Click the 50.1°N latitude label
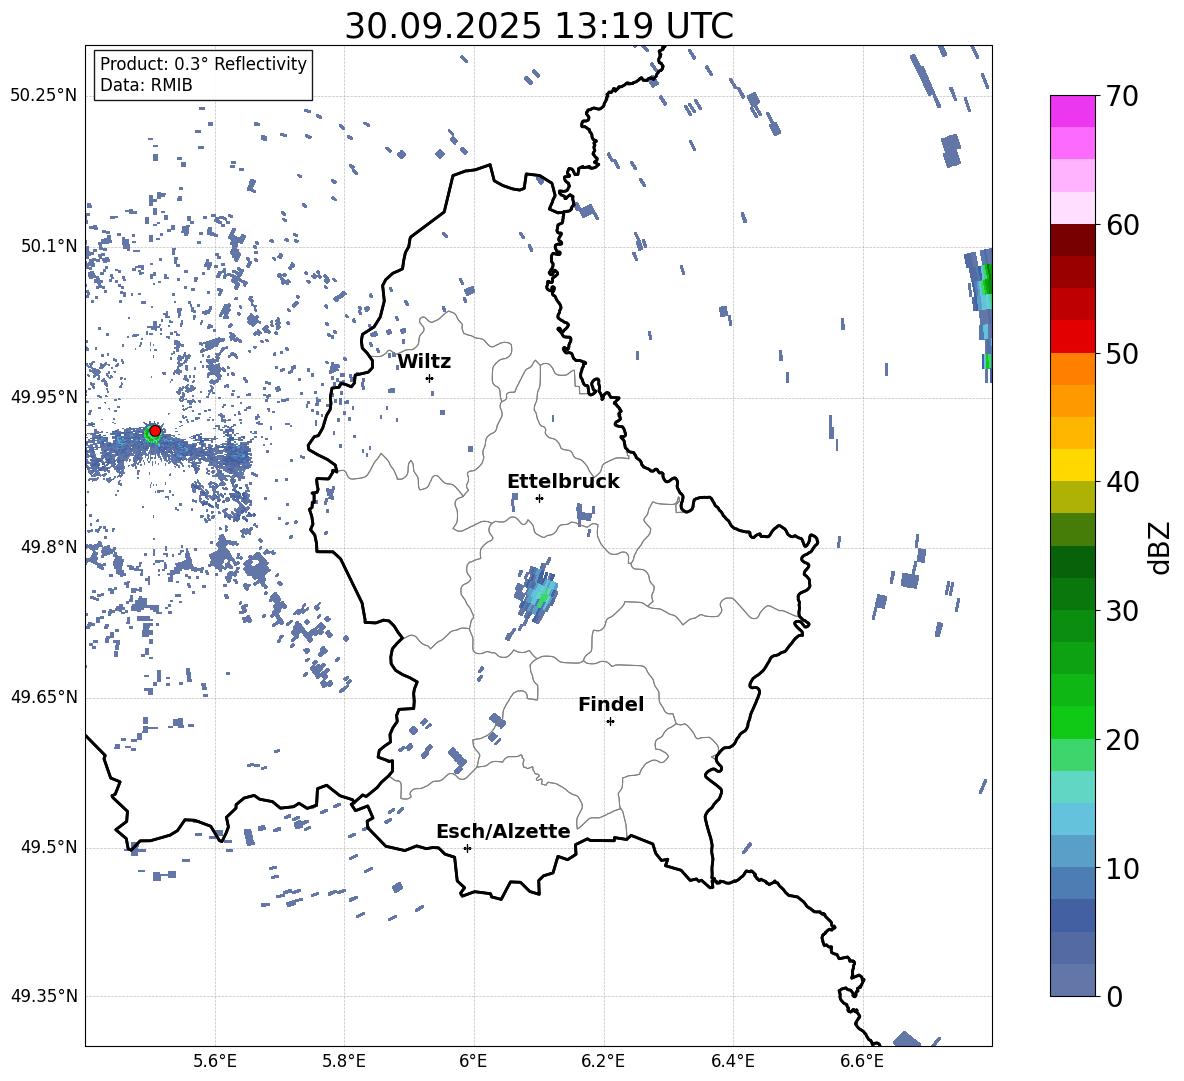This screenshot has height=1081, width=1184. point(48,247)
